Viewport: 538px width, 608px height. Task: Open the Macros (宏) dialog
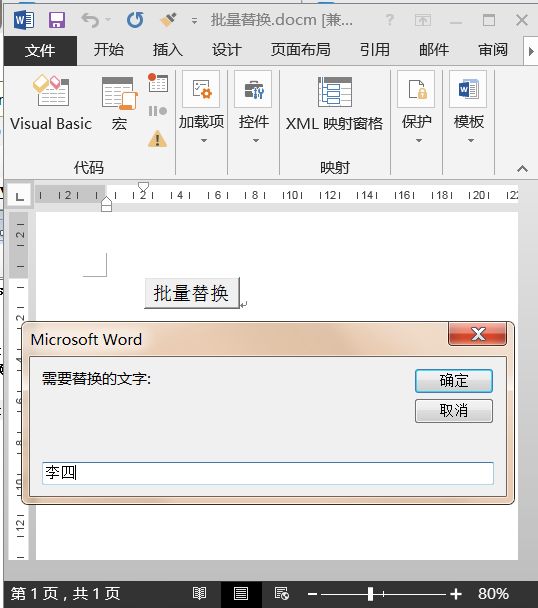pyautogui.click(x=119, y=103)
